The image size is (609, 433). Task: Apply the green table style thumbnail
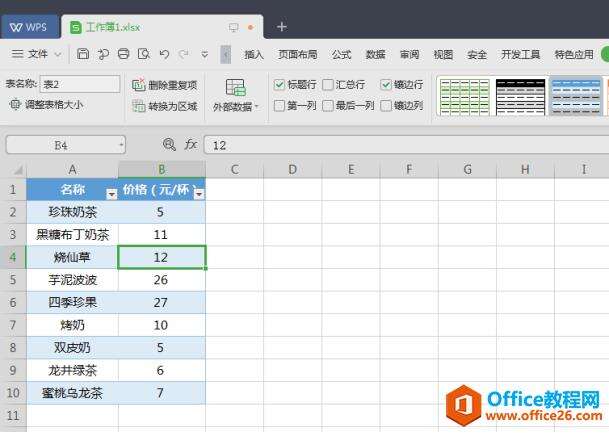click(x=465, y=97)
